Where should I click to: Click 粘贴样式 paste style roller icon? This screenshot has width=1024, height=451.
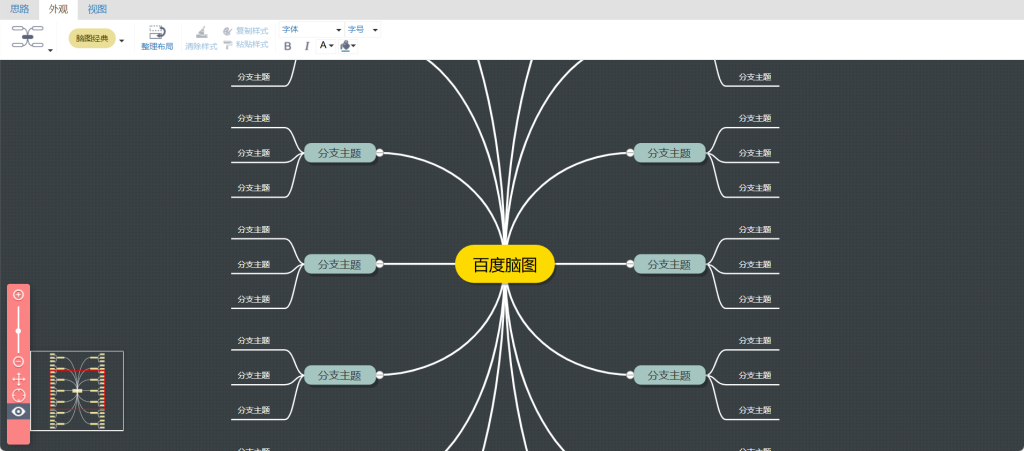point(227,44)
